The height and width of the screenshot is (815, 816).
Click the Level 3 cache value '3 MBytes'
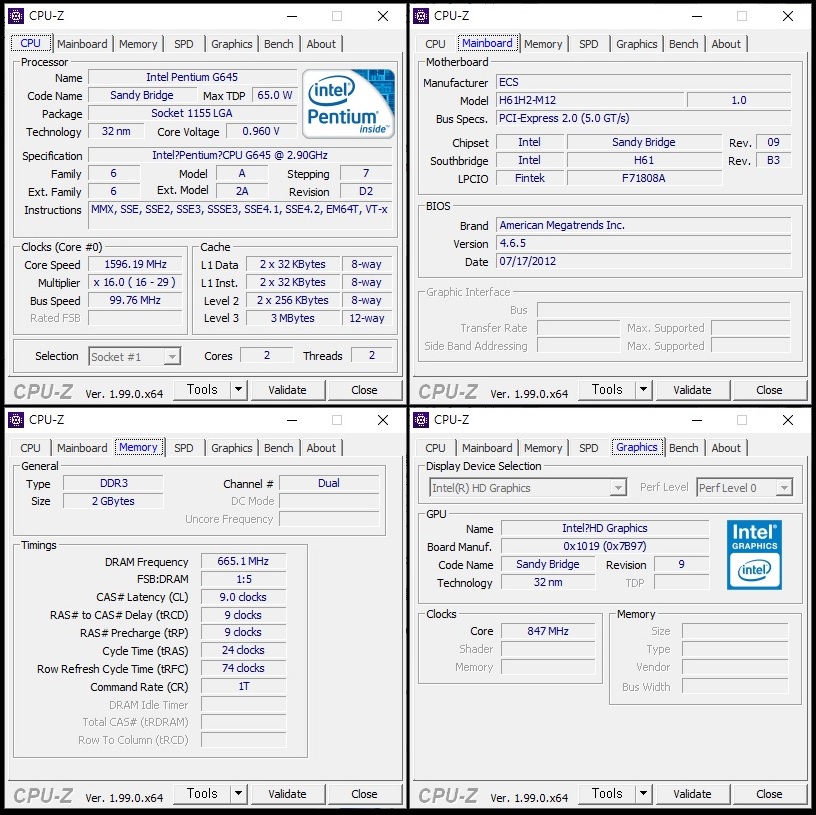point(292,318)
